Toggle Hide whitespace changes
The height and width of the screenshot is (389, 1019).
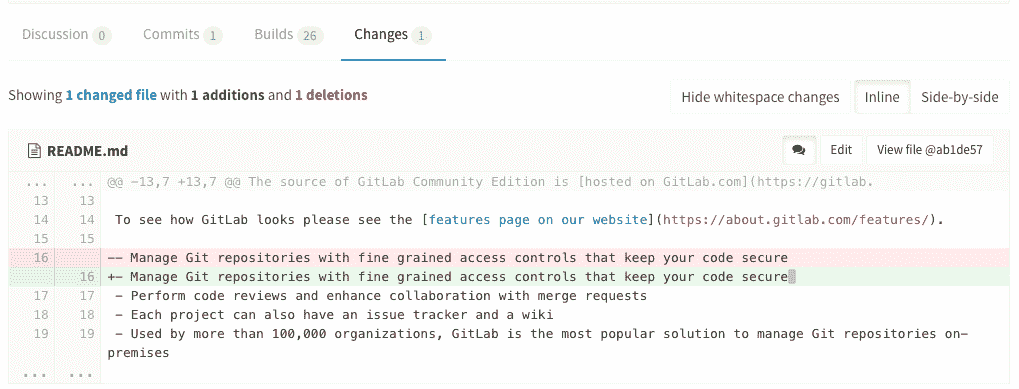click(760, 97)
